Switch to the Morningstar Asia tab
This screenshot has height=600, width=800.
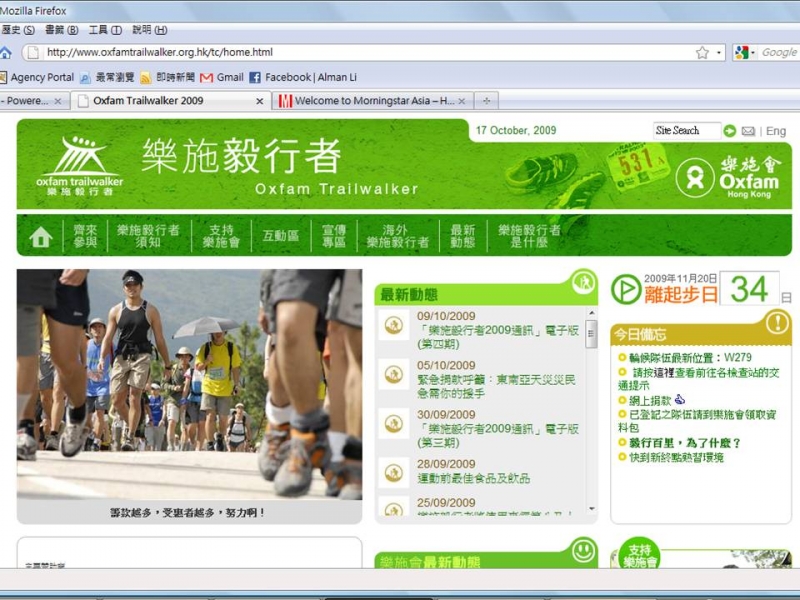tap(367, 101)
